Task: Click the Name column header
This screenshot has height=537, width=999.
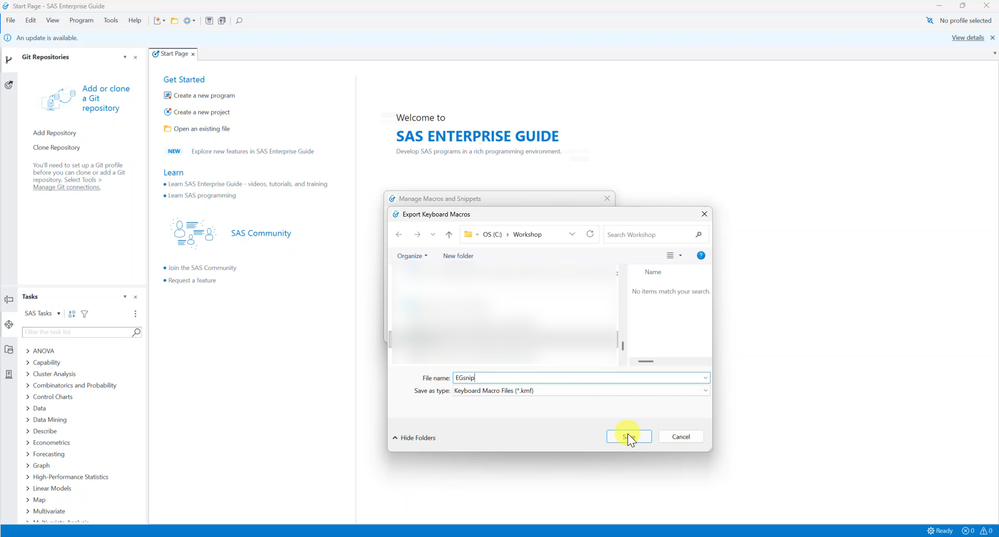Action: coord(652,272)
